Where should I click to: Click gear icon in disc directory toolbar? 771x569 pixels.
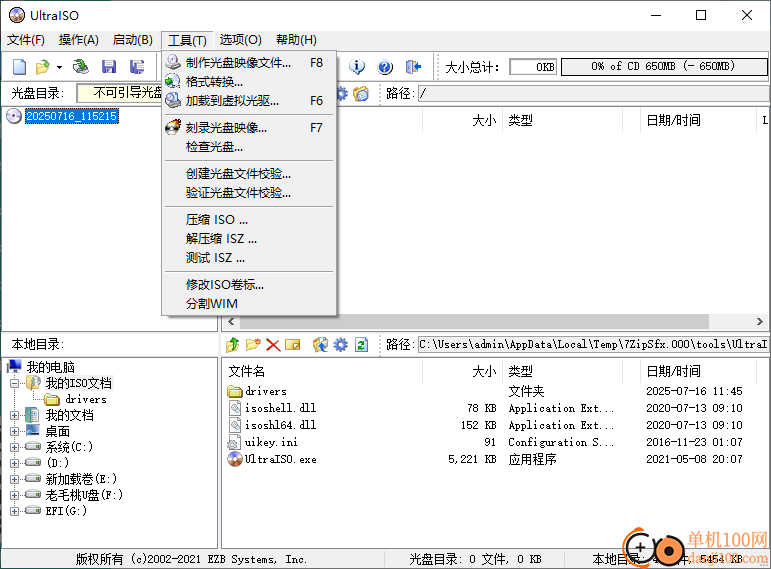pos(342,93)
